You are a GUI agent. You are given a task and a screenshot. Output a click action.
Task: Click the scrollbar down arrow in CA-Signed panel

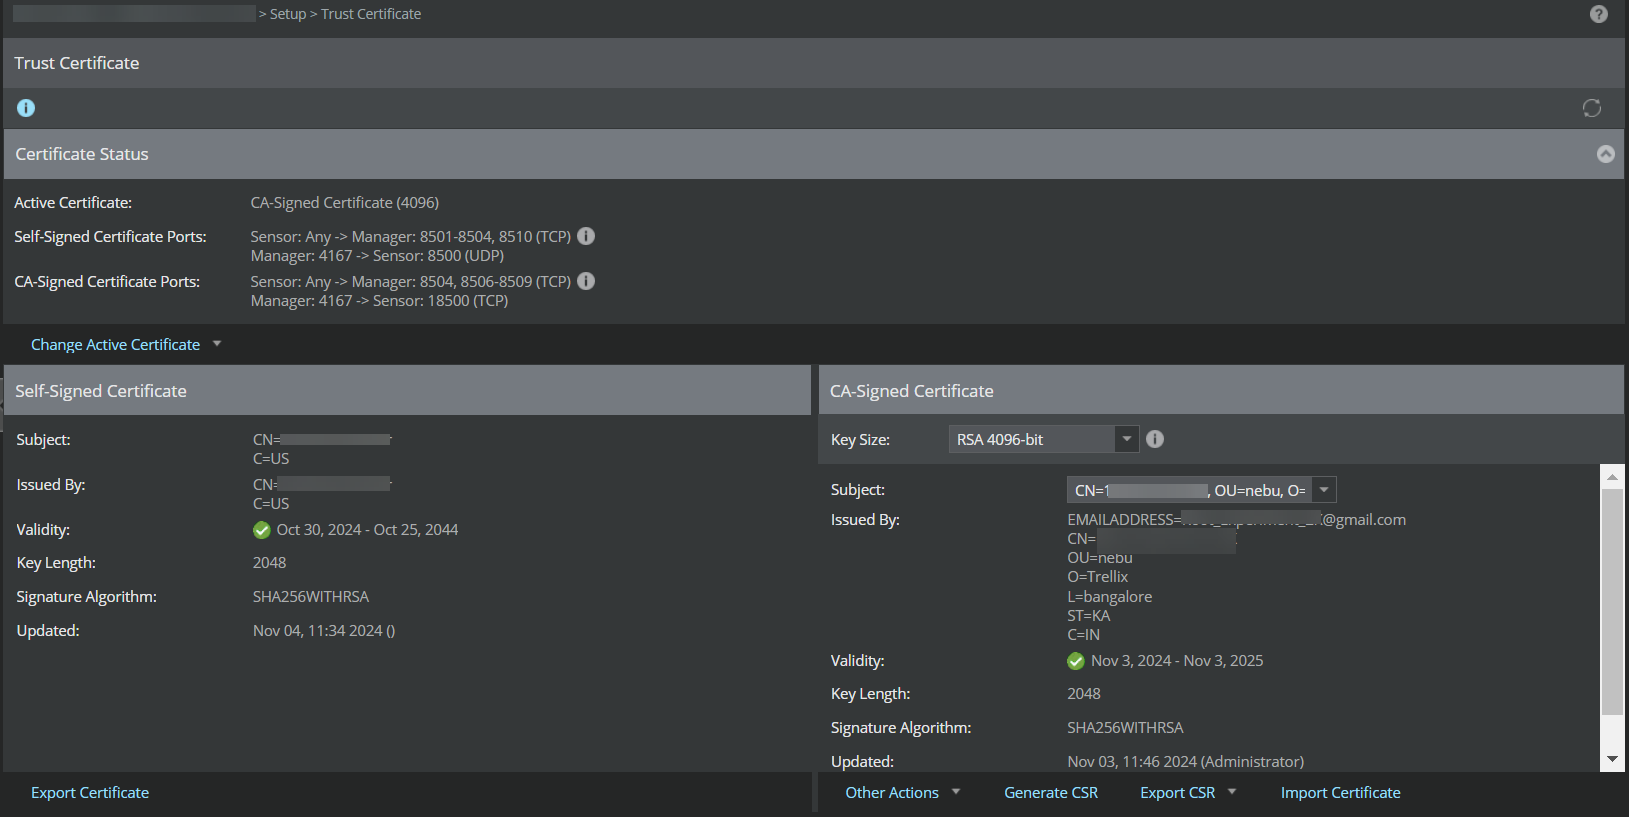point(1612,759)
